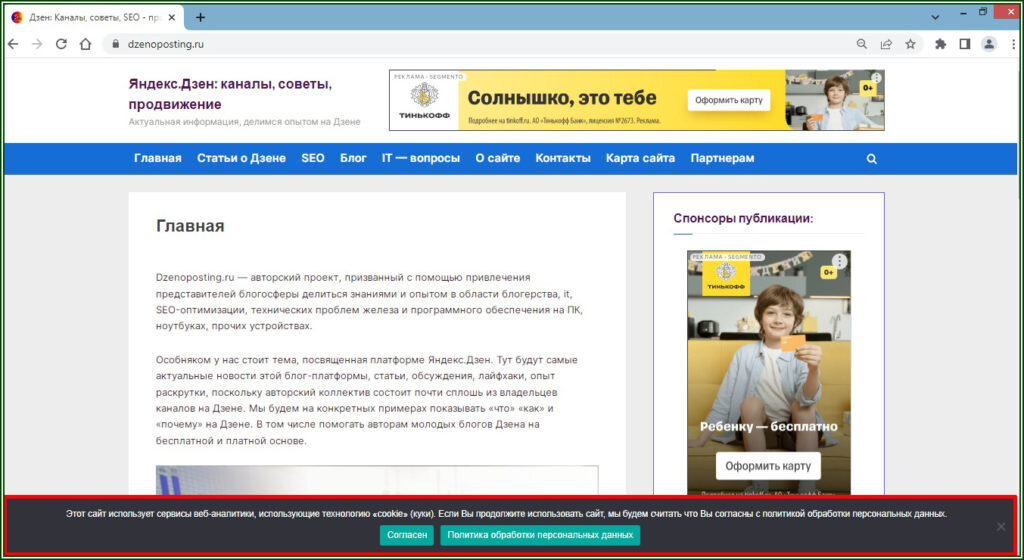Toggle the browser side panel icon
This screenshot has width=1024, height=560.
(965, 44)
